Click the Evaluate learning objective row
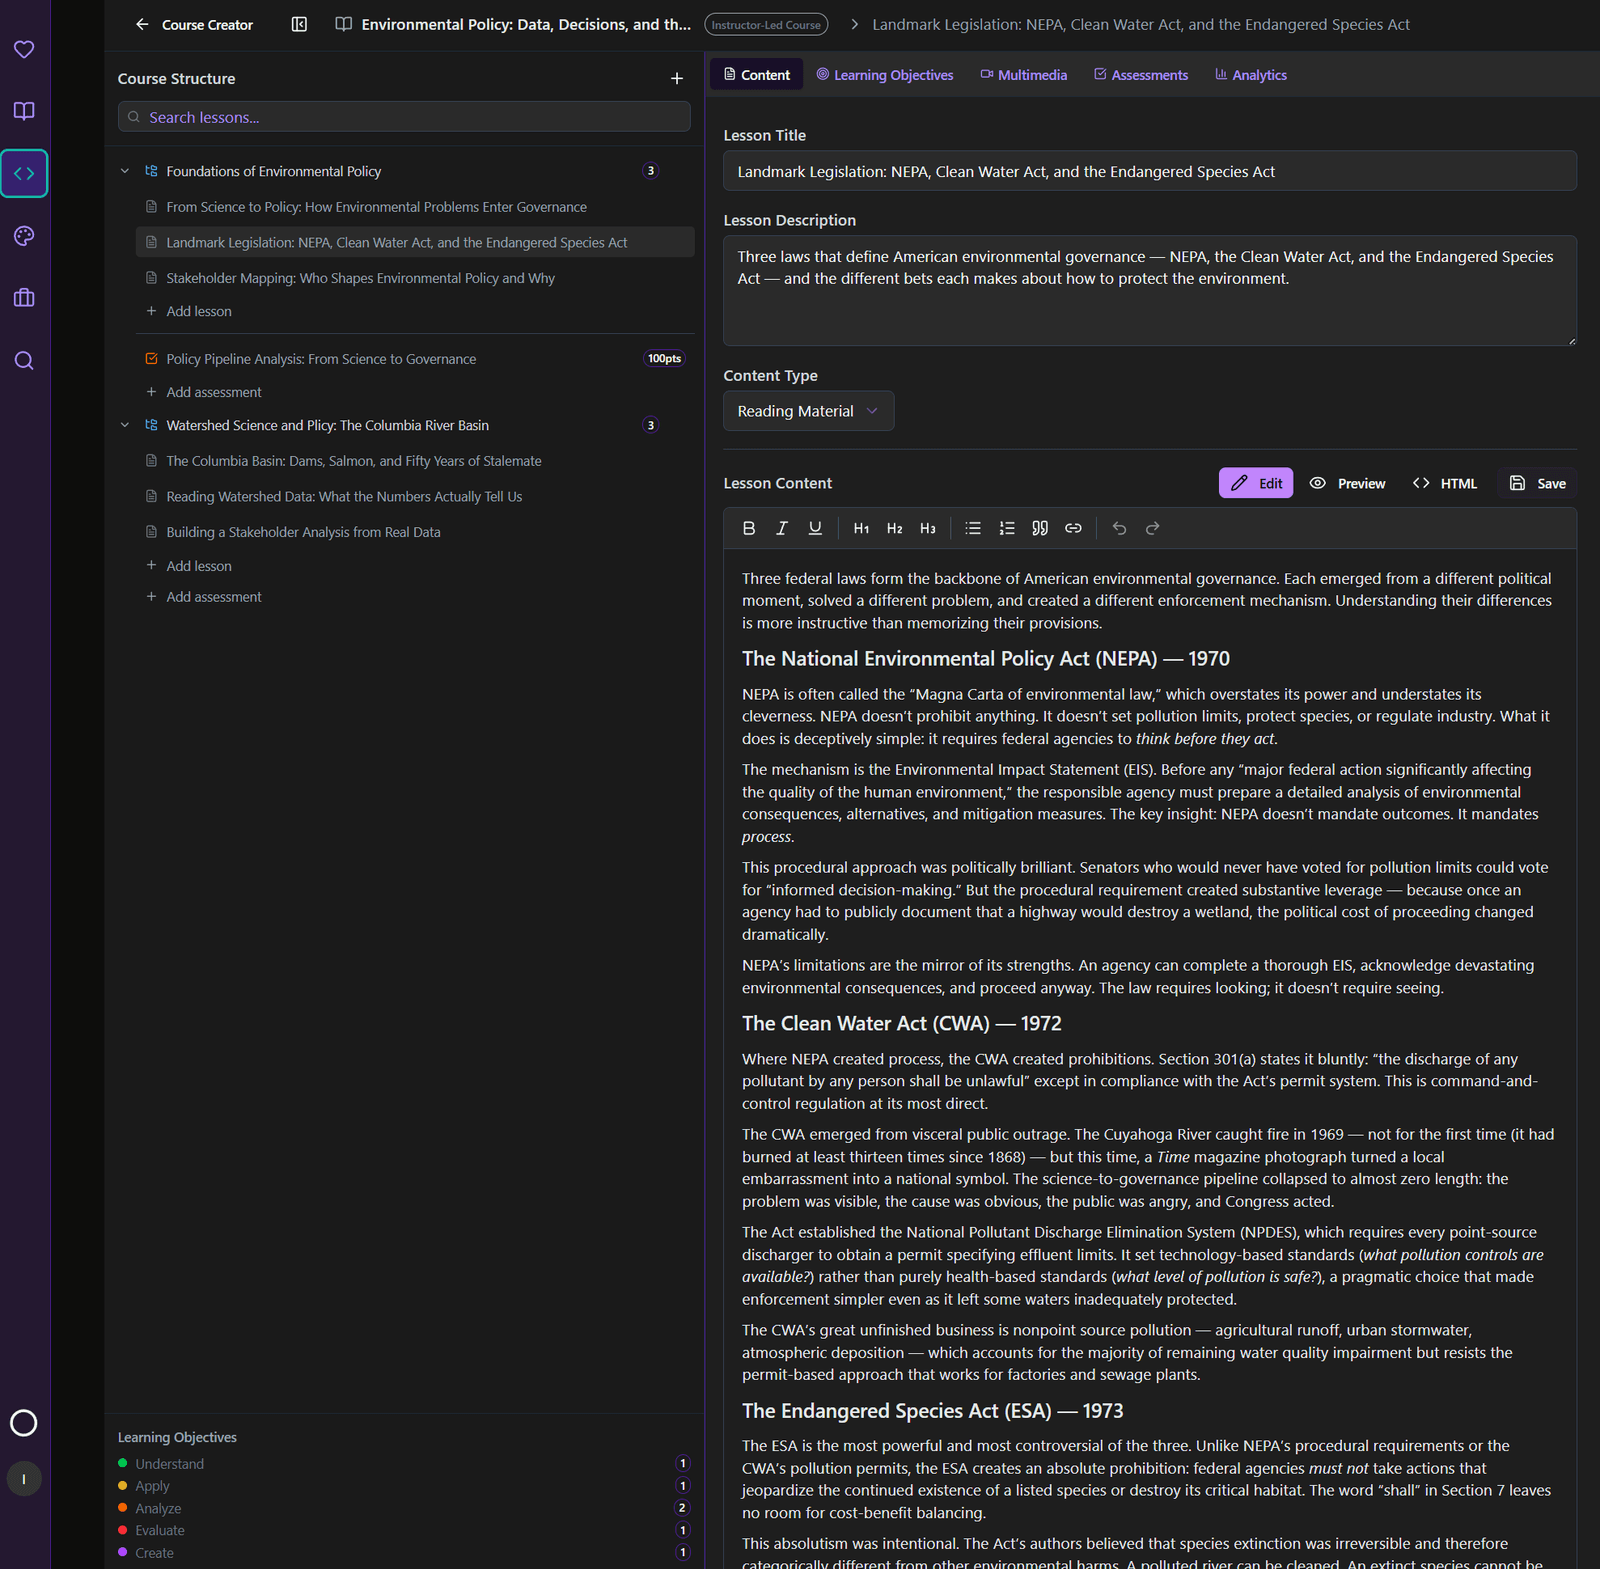1600x1569 pixels. point(404,1530)
